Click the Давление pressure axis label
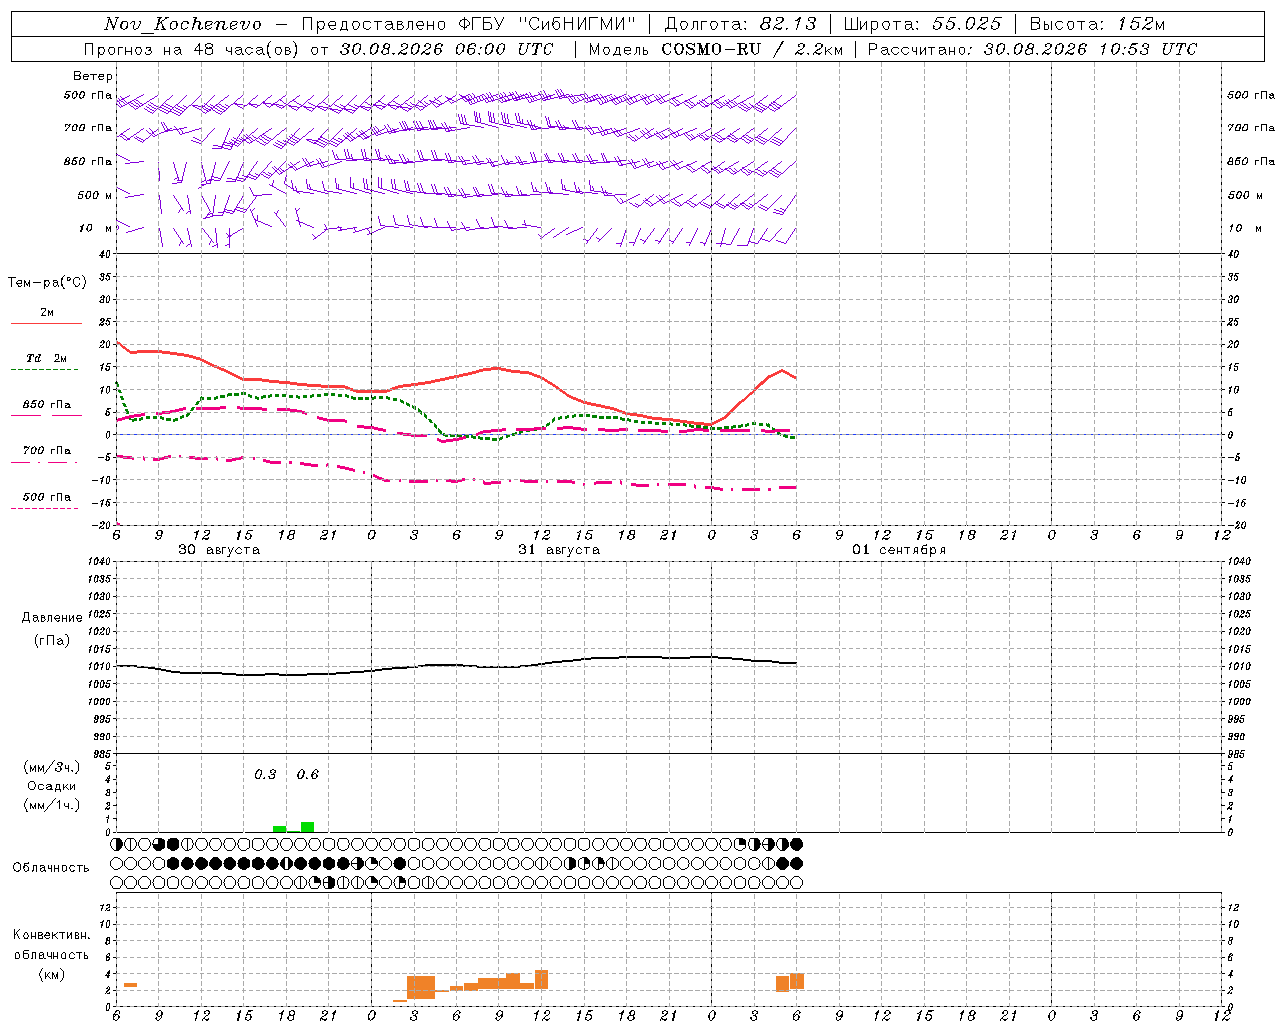Screen dimensions: 1280x1024 [52, 617]
